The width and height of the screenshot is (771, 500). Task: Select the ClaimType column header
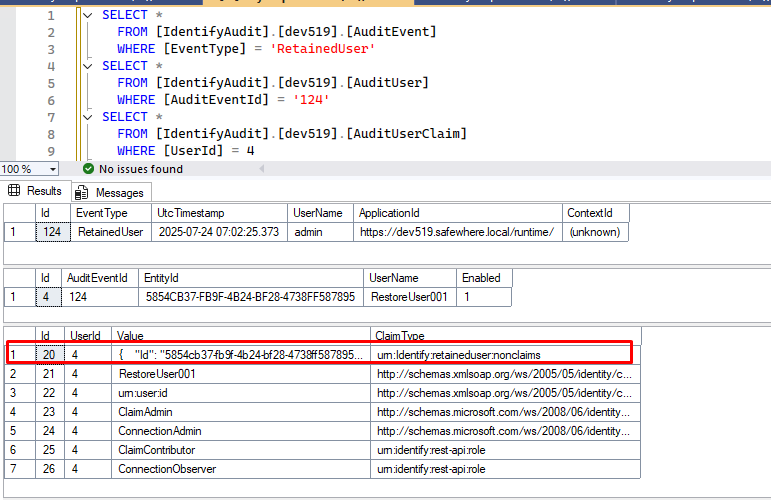505,335
